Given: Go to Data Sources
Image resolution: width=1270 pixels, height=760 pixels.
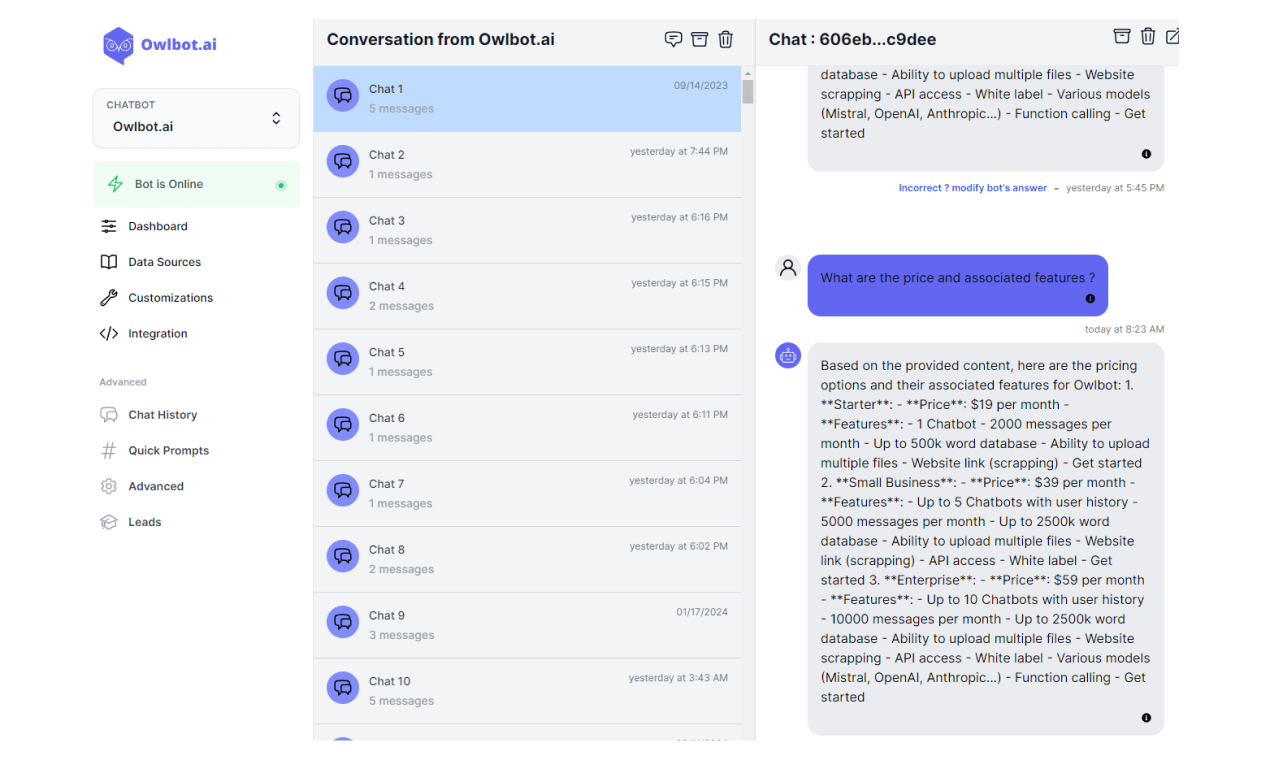Looking at the screenshot, I should [164, 262].
